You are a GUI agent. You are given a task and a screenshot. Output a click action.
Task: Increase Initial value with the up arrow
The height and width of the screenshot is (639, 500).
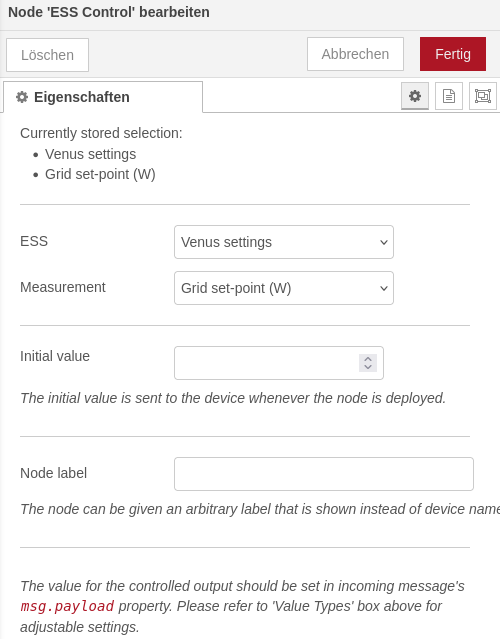point(368,359)
